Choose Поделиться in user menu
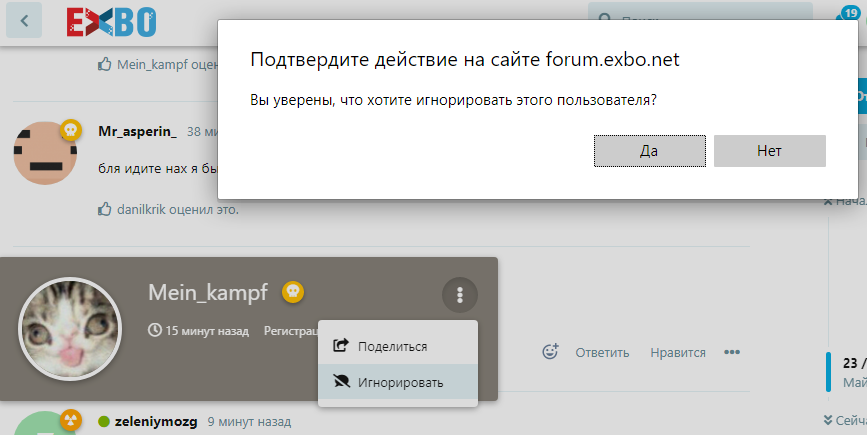This screenshot has height=435, width=867. click(x=398, y=347)
